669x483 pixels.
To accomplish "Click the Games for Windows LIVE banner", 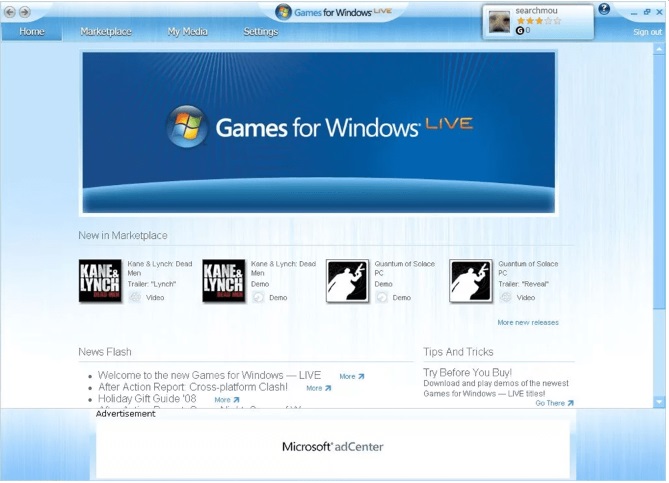I will tap(318, 133).
